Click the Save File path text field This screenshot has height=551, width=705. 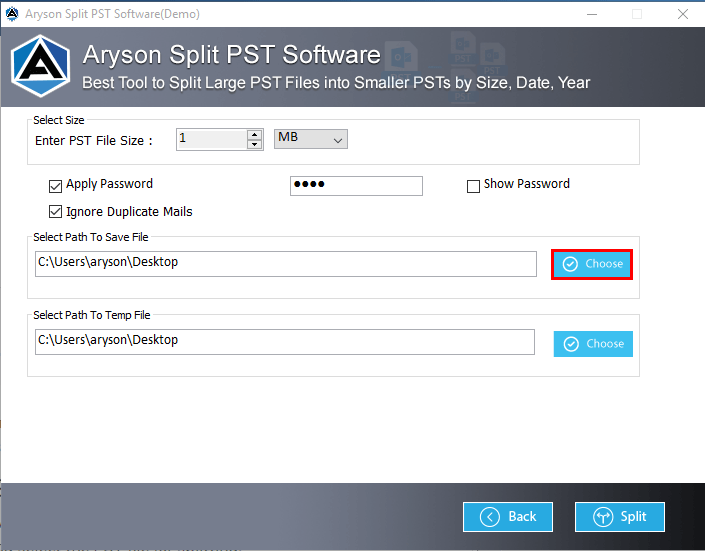click(x=286, y=264)
